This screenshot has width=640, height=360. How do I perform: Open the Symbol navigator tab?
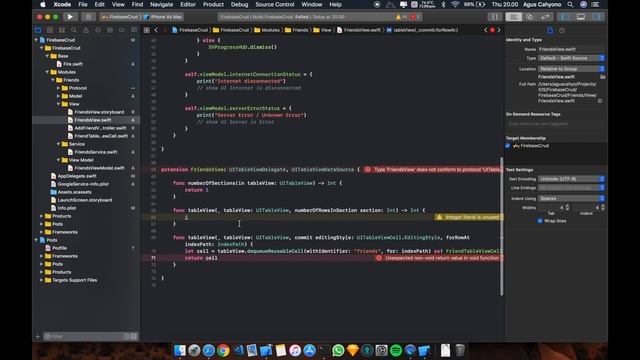pyautogui.click(x=62, y=30)
